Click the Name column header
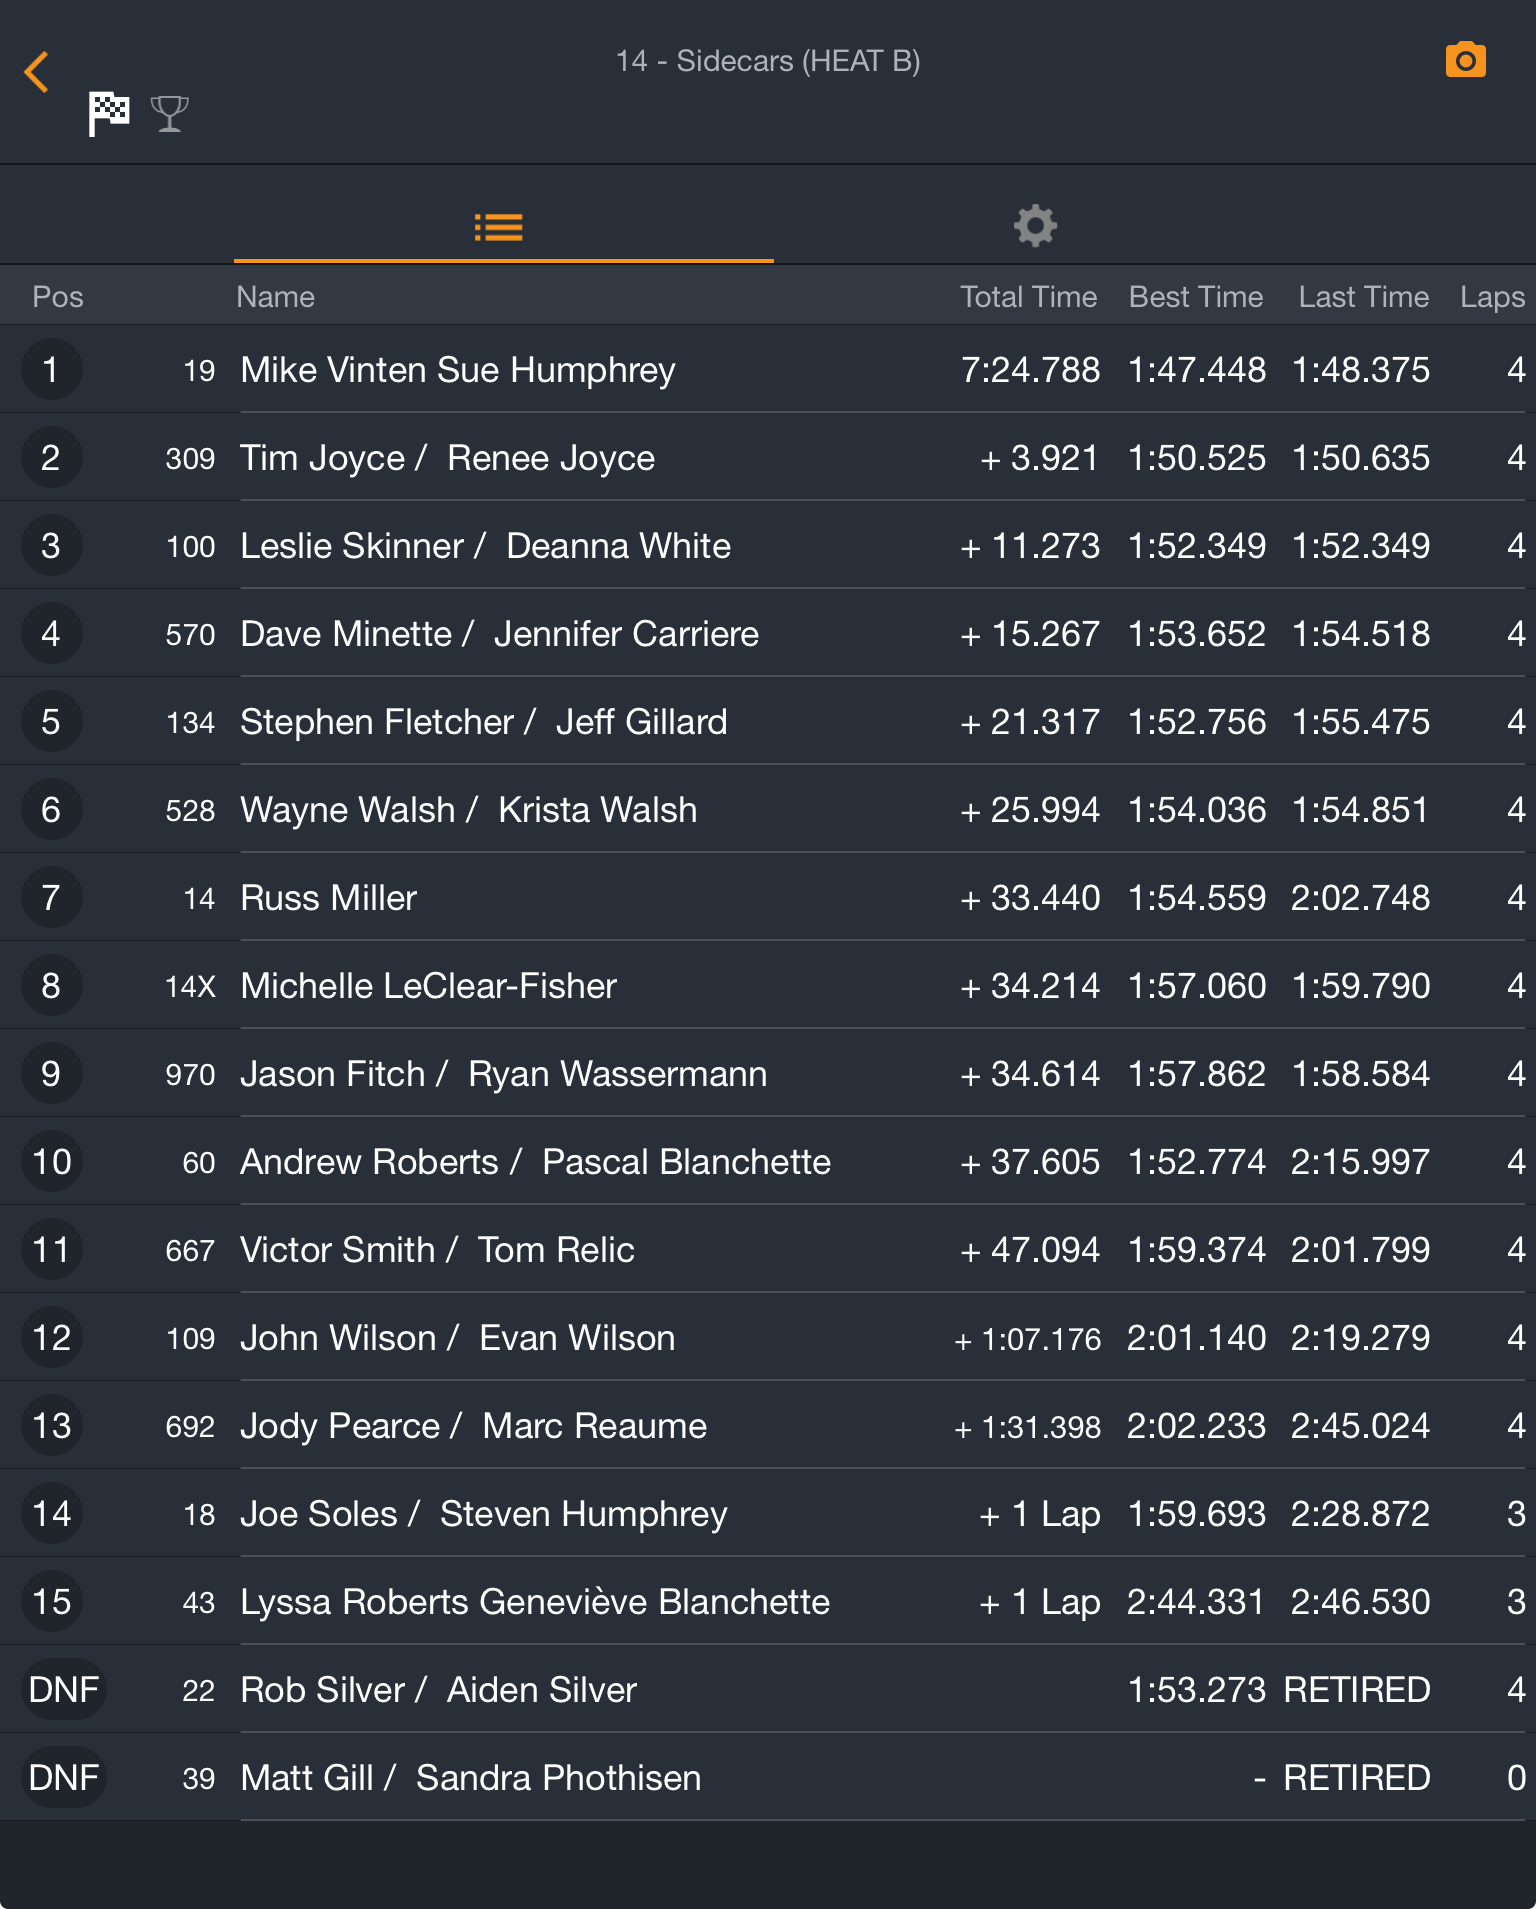1536x1909 pixels. (x=275, y=297)
